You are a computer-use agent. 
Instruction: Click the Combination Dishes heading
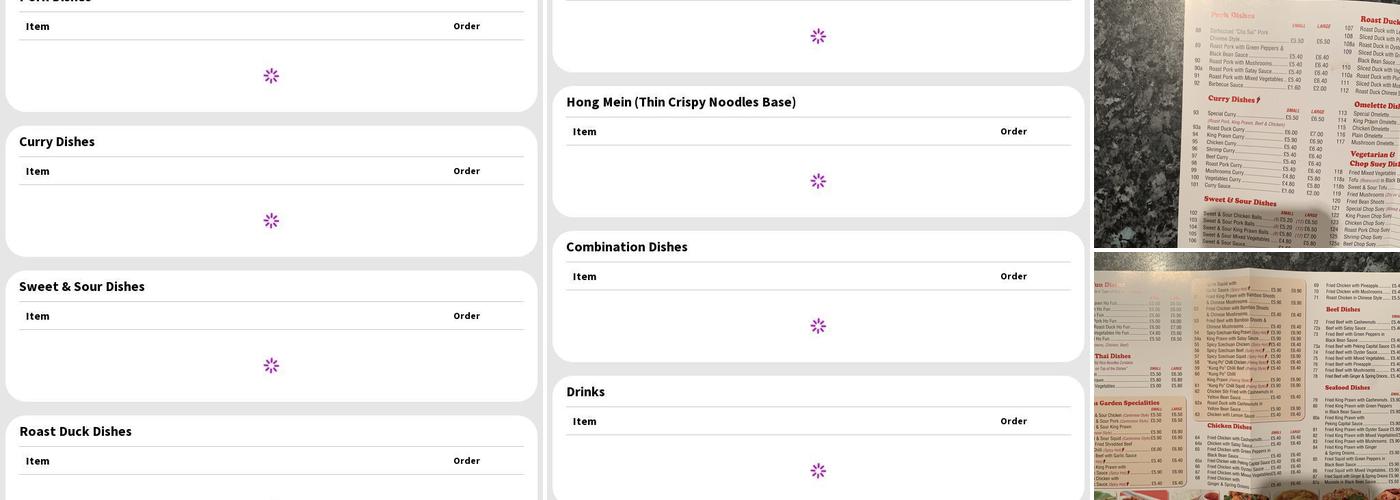[627, 247]
